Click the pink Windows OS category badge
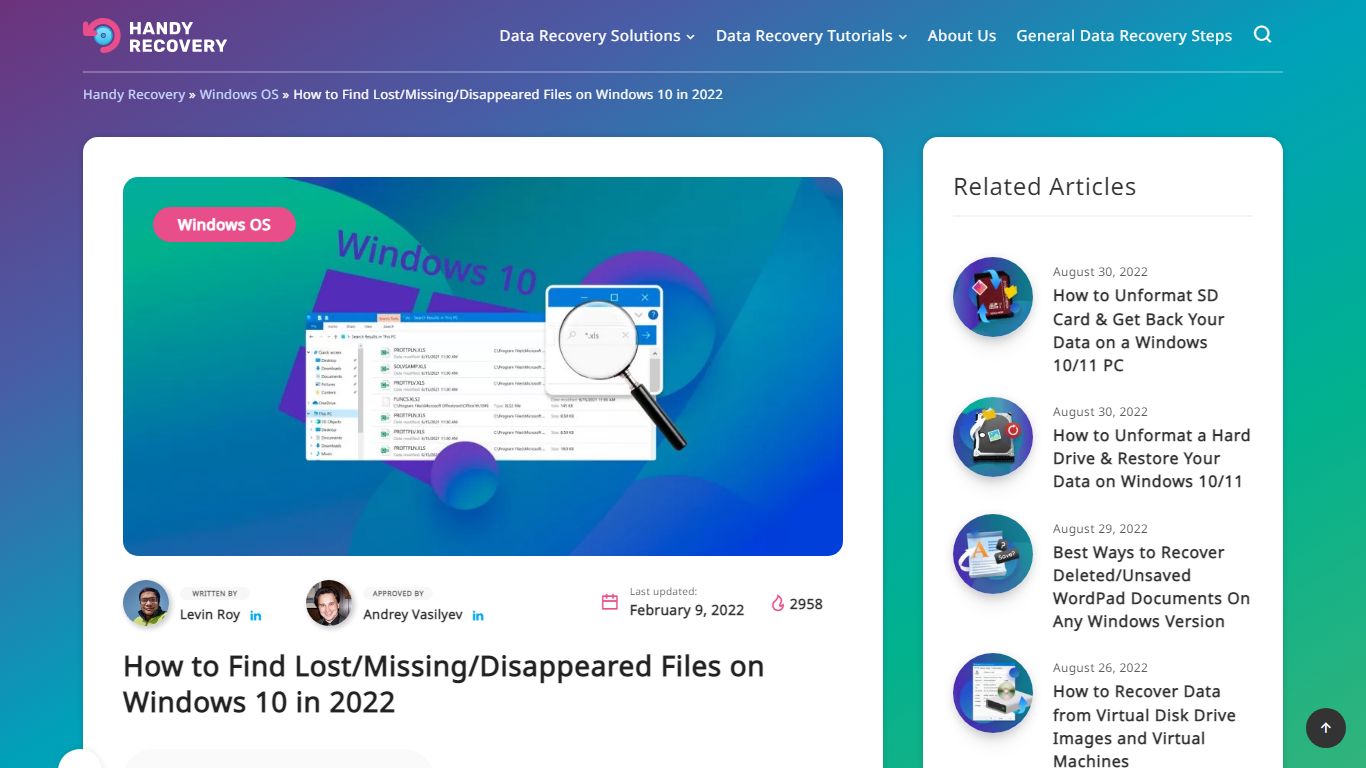The height and width of the screenshot is (768, 1366). click(224, 225)
